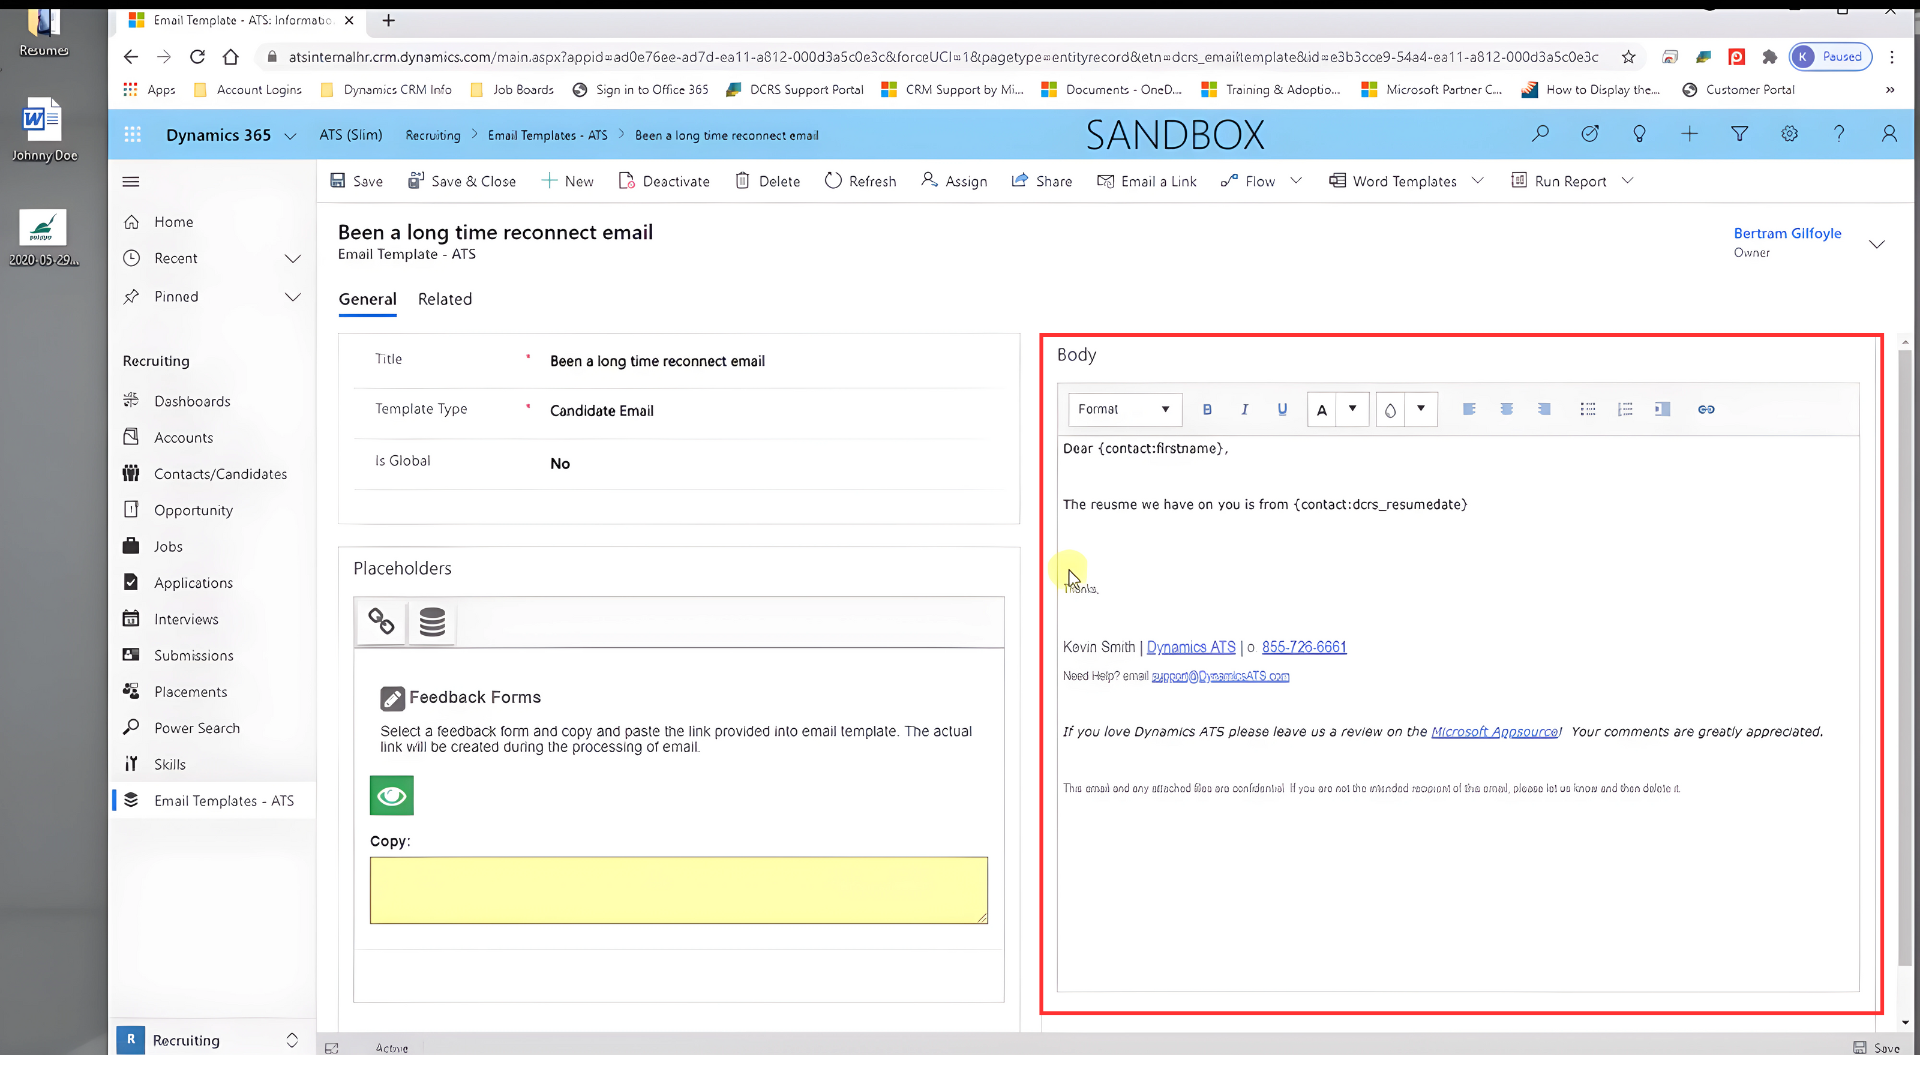Open the task flow target icon in header
Viewport: 1920px width, 1080px height.
[x=1590, y=134]
